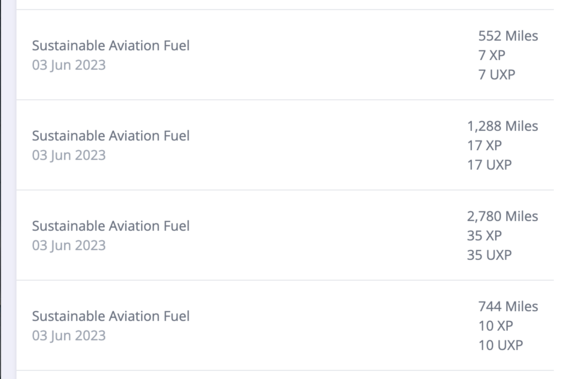Select the "17 UXP" value
The image size is (580, 379).
click(489, 165)
